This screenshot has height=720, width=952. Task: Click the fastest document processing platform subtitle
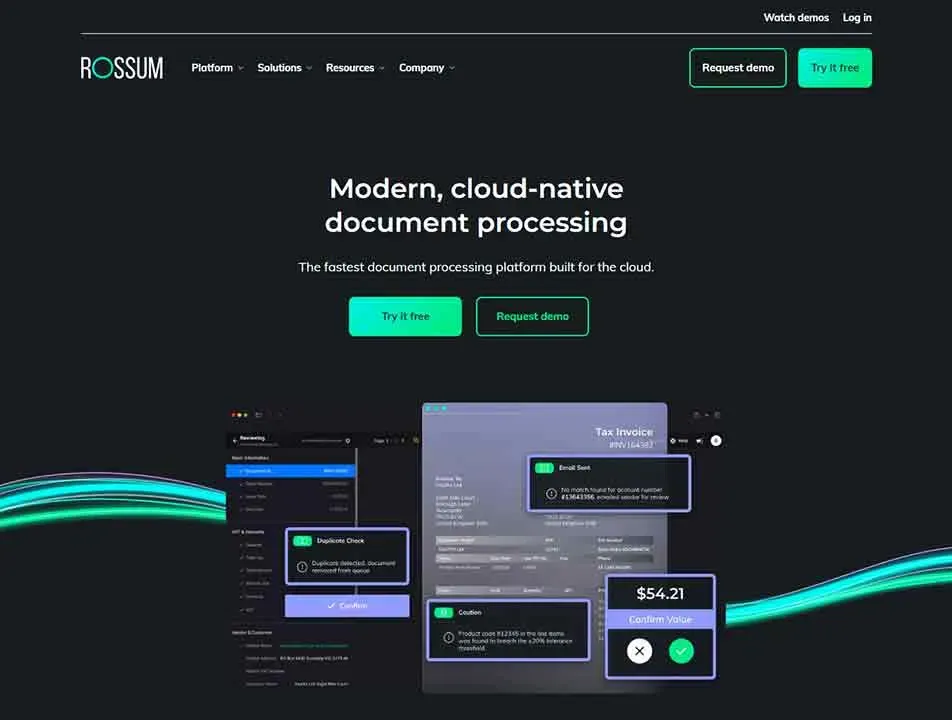pyautogui.click(x=476, y=267)
